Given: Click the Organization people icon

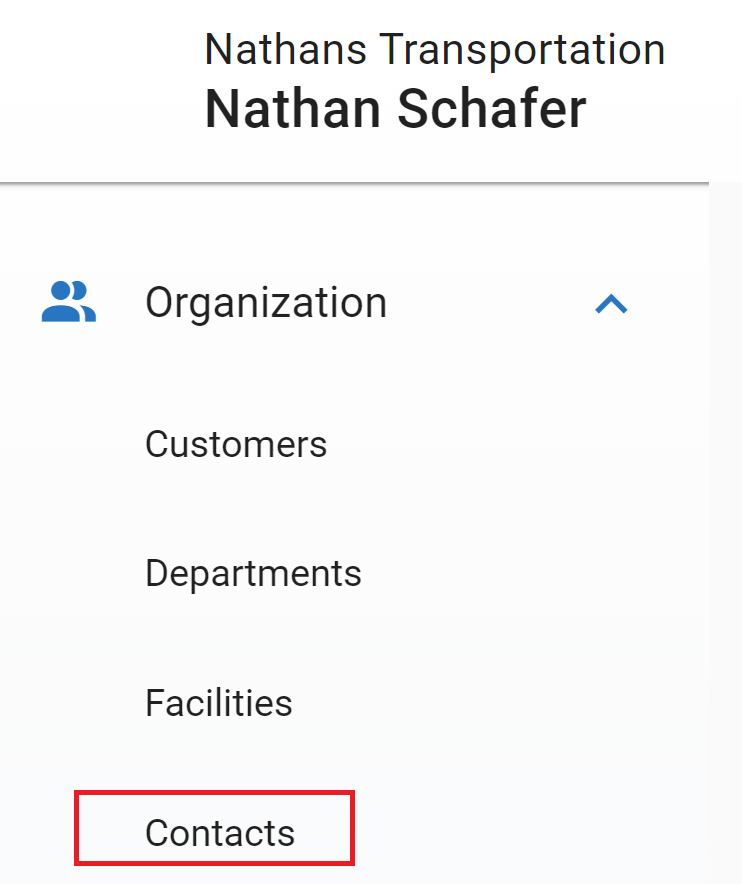Looking at the screenshot, I should [69, 302].
